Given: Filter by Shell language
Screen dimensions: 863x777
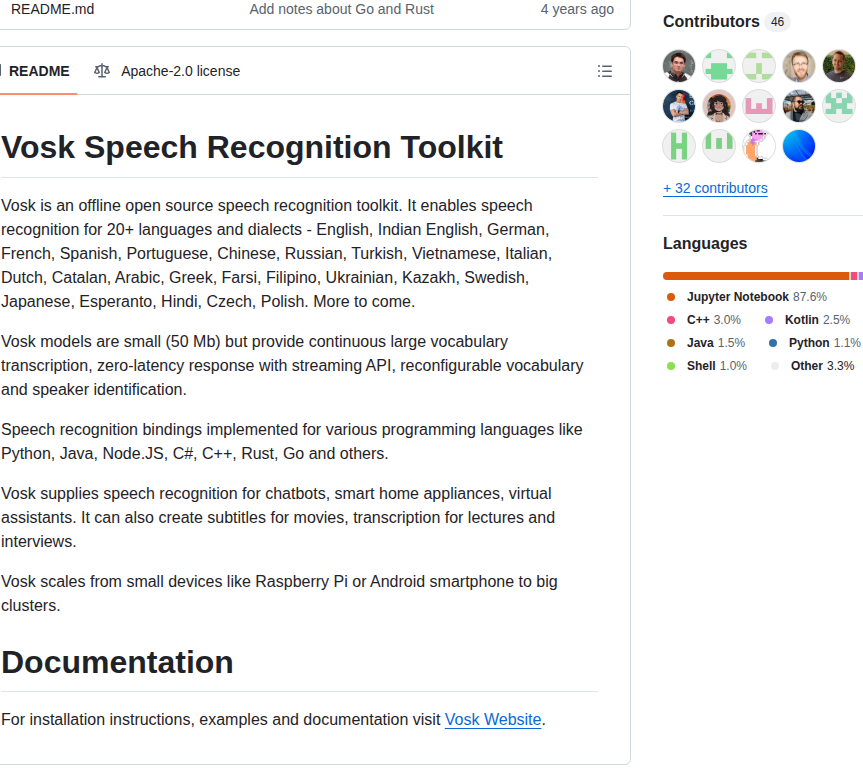Looking at the screenshot, I should [x=707, y=366].
